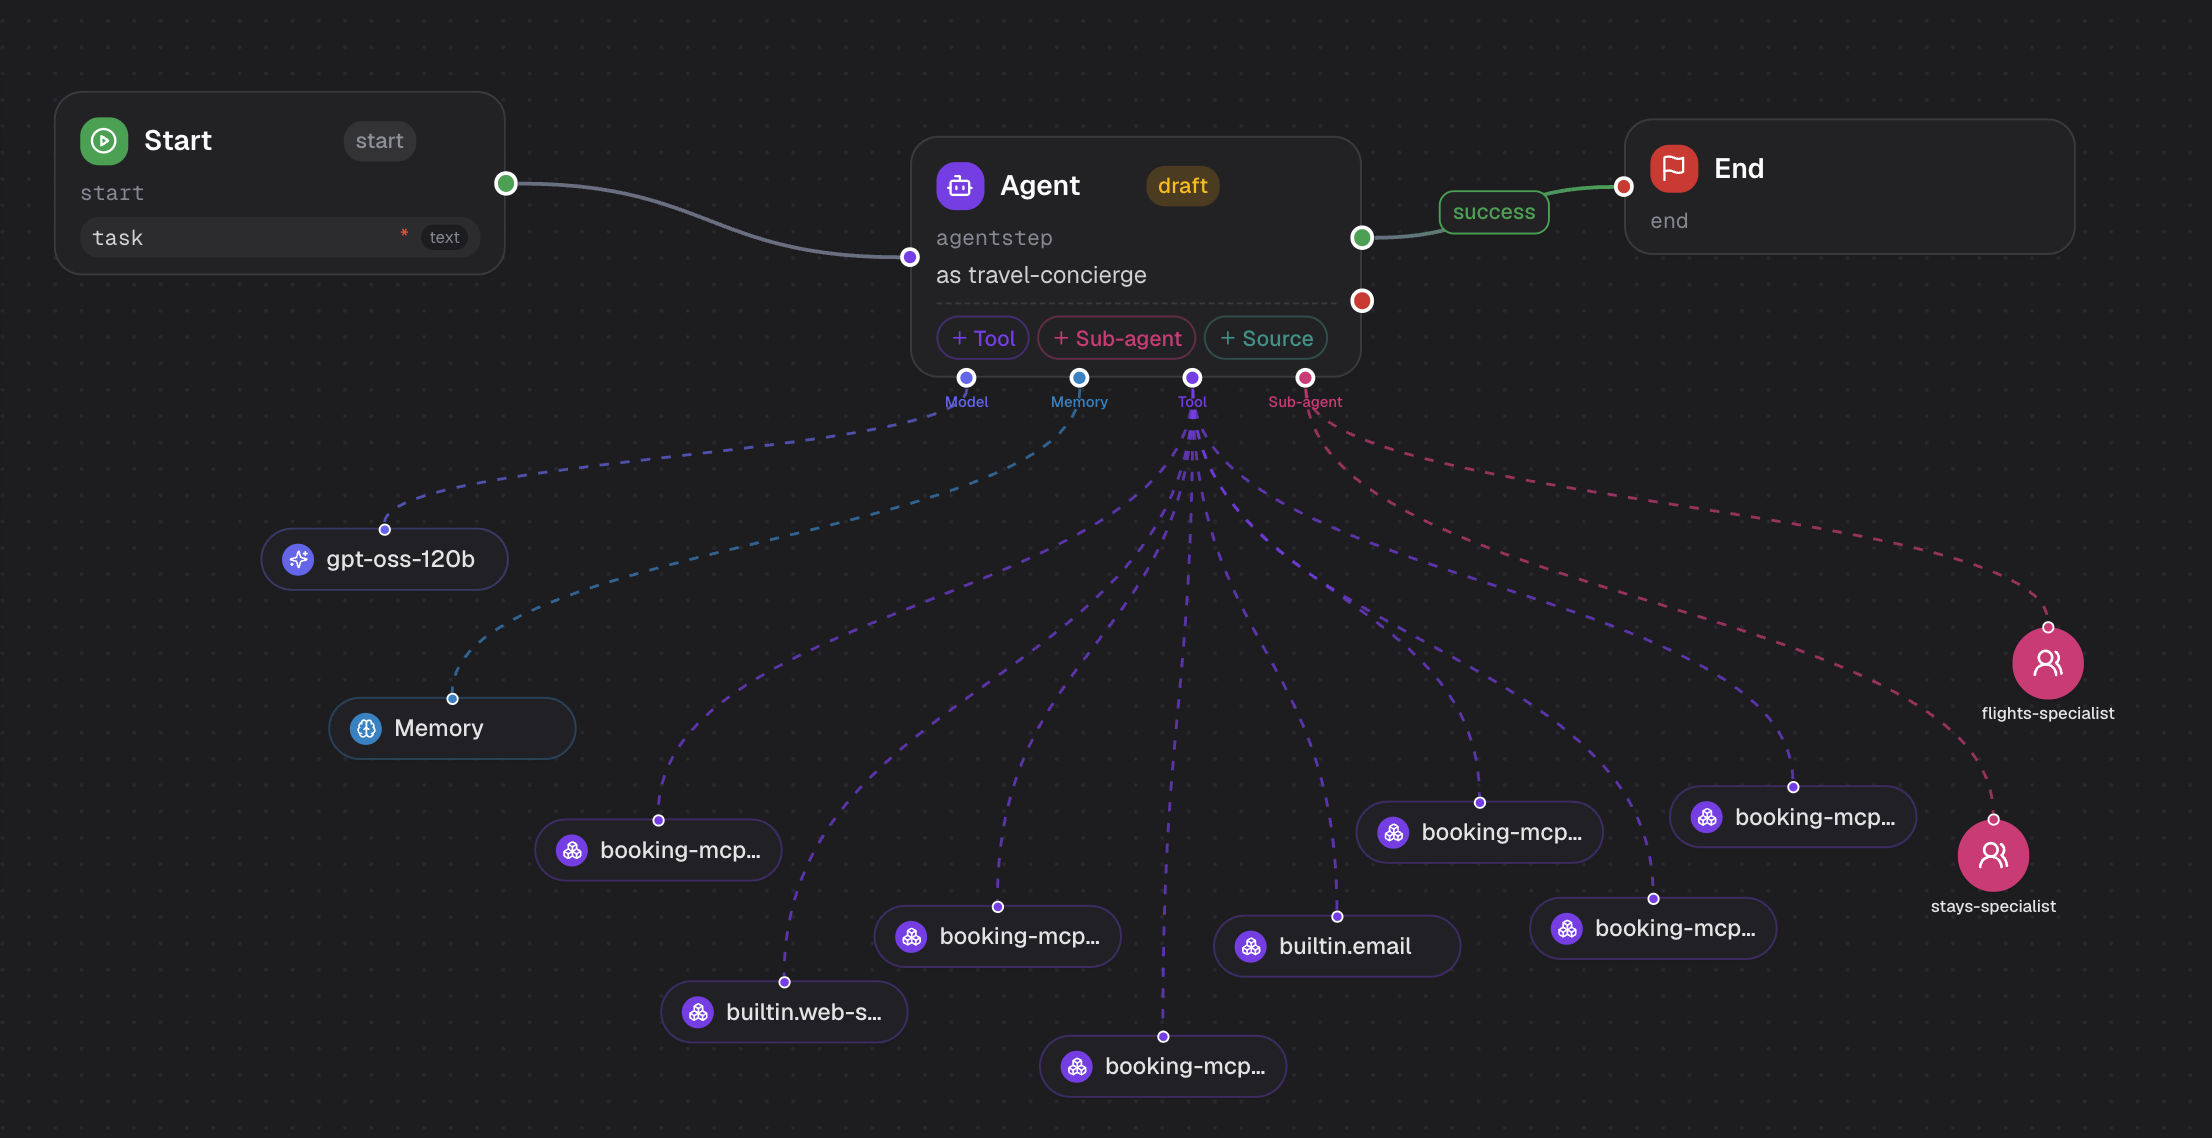Click the success edge label
The image size is (2212, 1138).
(x=1494, y=212)
